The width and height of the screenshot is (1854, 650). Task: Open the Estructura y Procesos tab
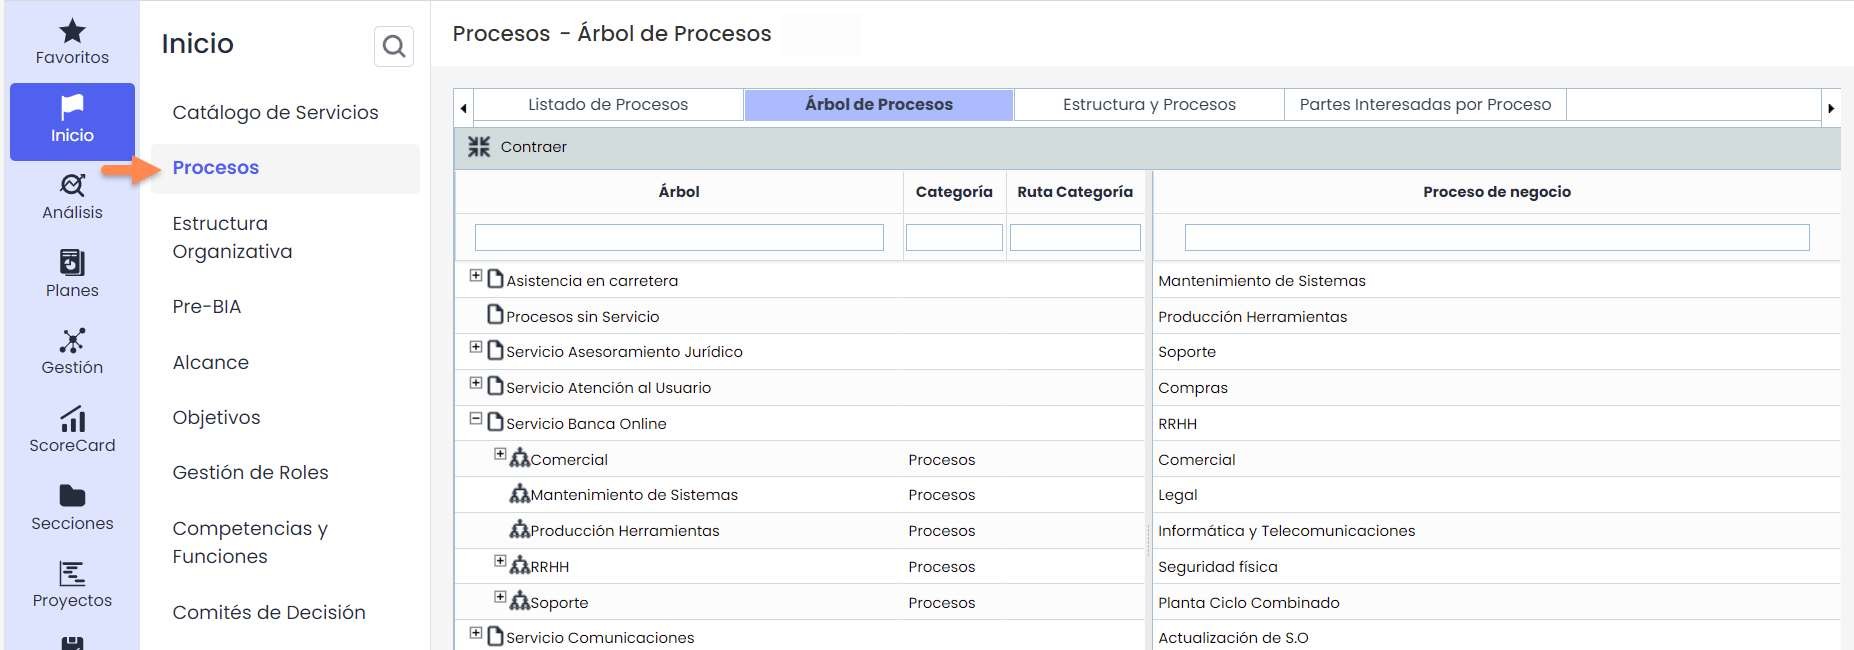pos(1149,104)
